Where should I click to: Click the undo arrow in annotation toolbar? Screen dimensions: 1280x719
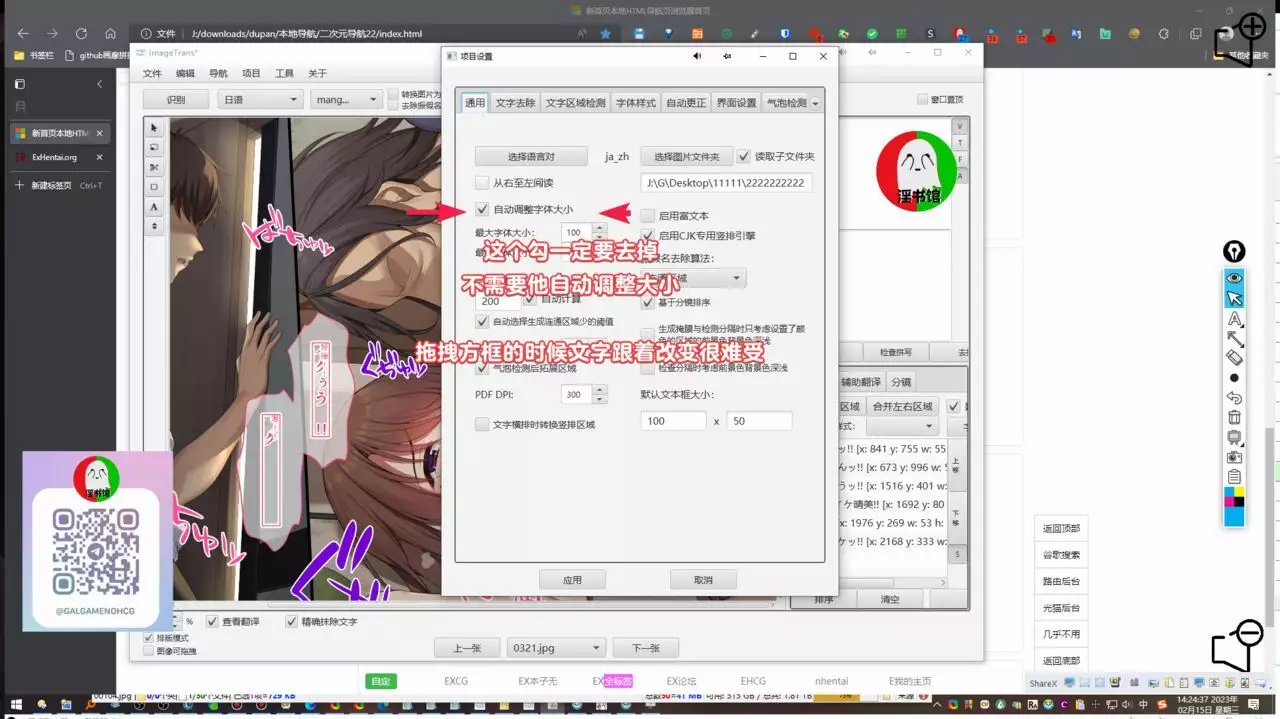tap(1234, 397)
